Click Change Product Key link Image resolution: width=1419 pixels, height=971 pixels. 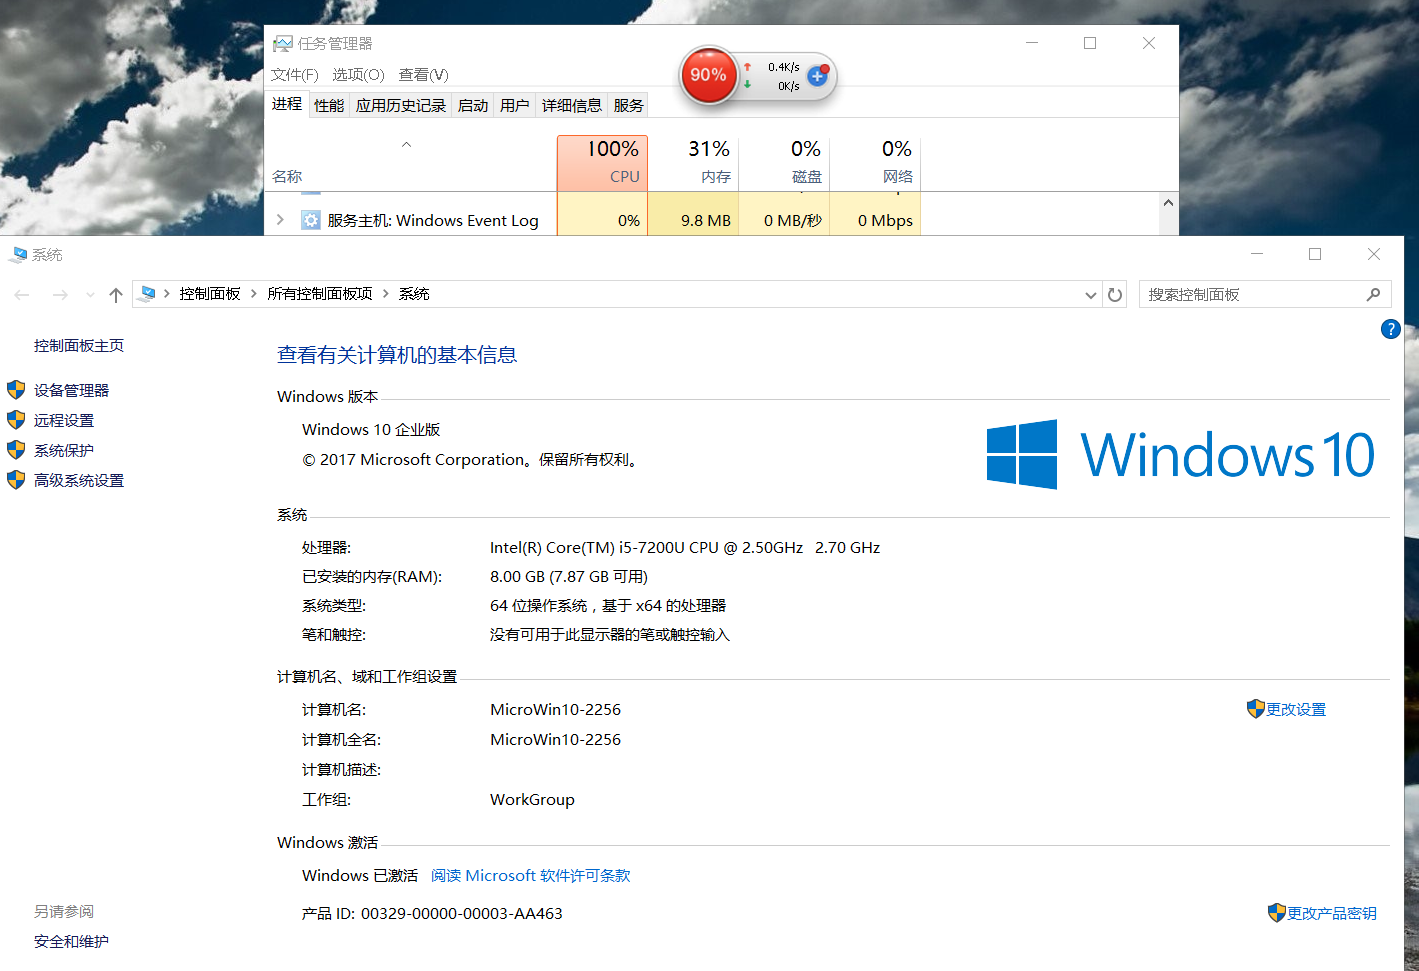pos(1332,913)
